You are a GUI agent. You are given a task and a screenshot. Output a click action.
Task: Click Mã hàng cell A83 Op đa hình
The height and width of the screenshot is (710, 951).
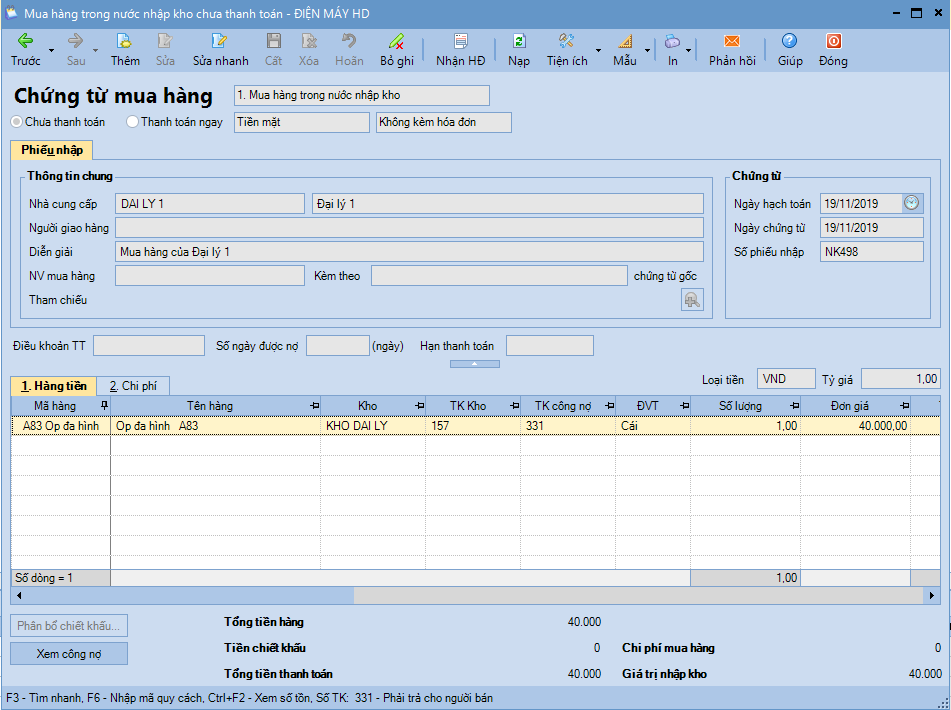point(61,426)
